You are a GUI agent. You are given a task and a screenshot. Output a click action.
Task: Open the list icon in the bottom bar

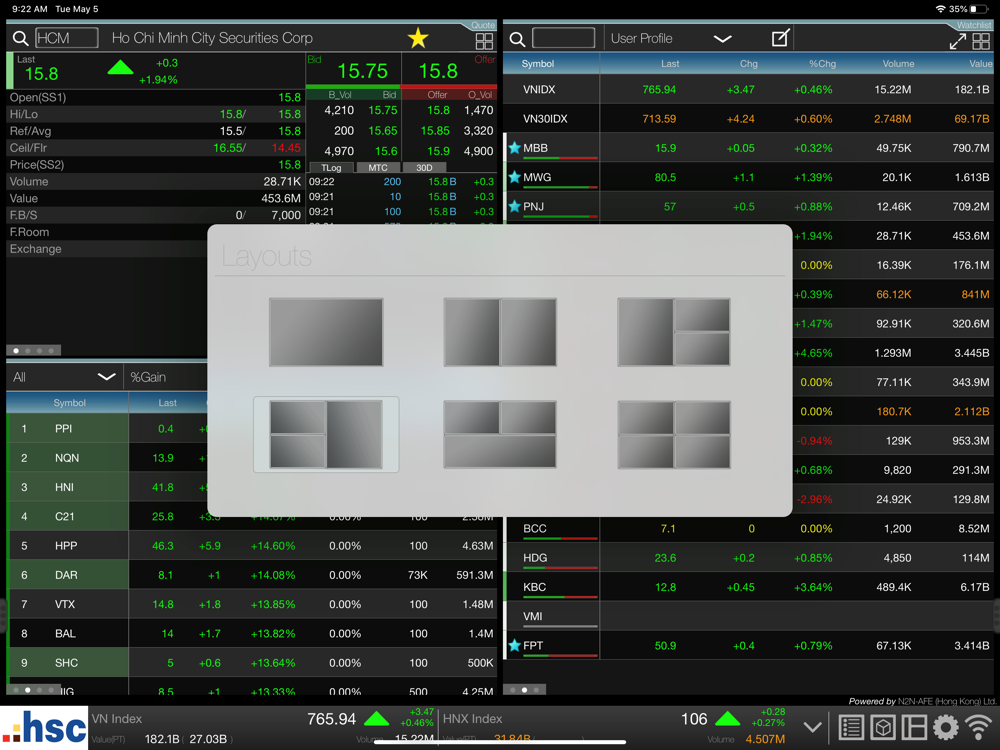point(851,727)
